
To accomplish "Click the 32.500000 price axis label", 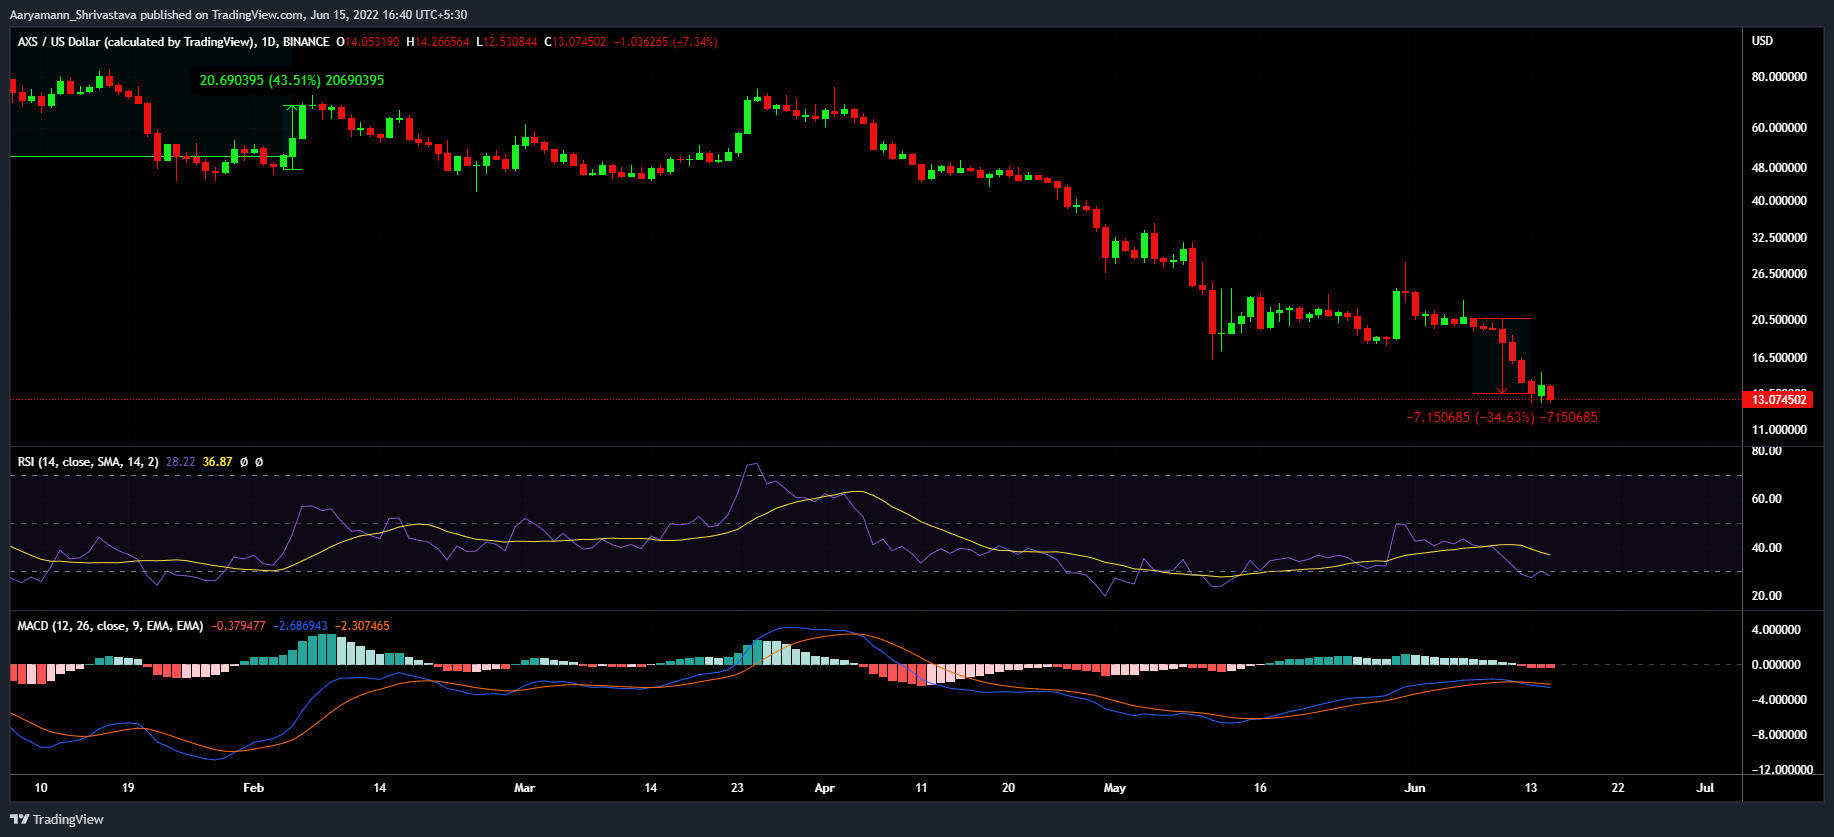I will point(1779,238).
